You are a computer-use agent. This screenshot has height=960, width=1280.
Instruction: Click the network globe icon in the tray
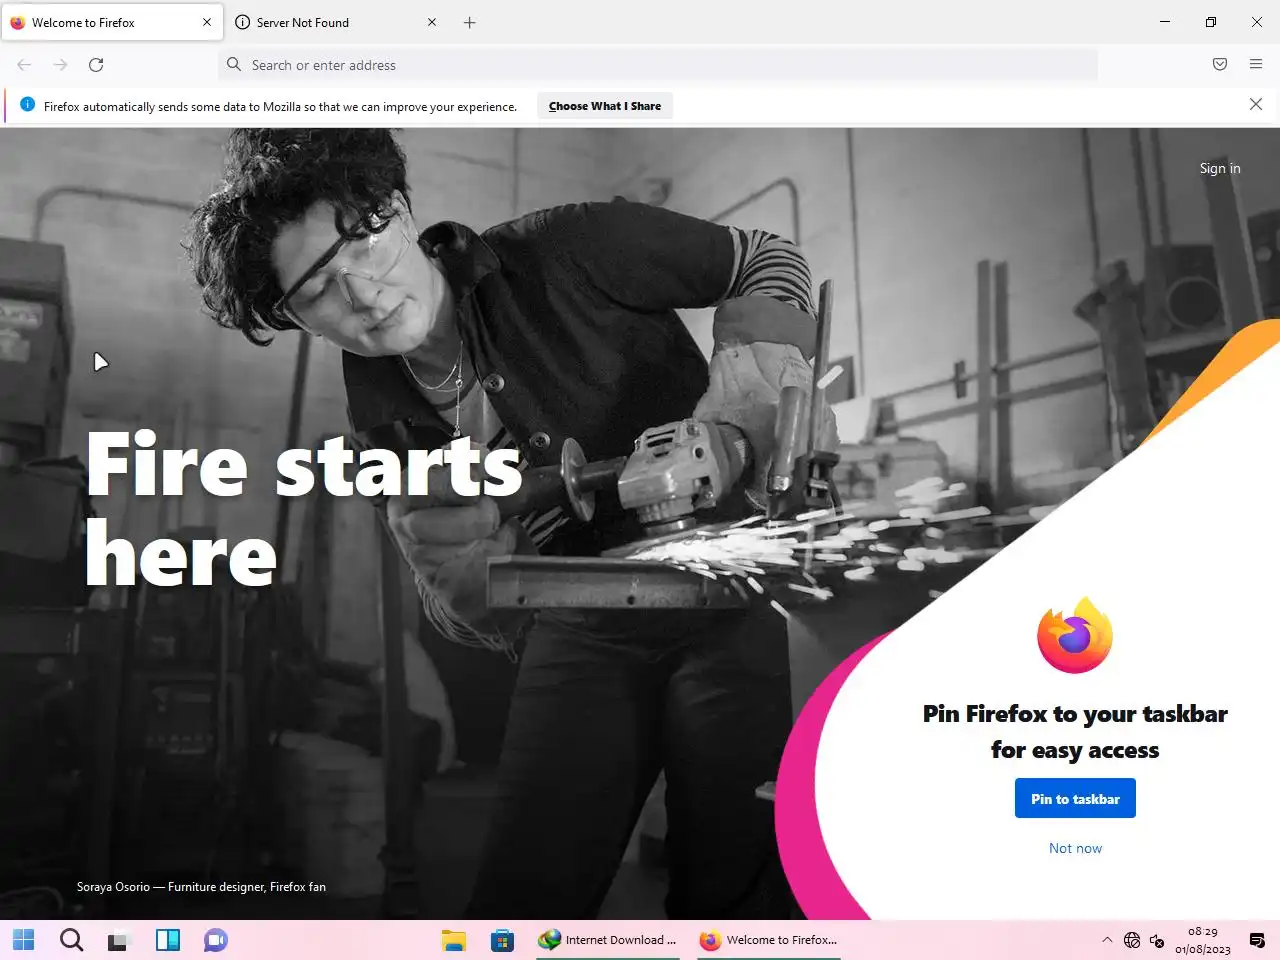1132,940
